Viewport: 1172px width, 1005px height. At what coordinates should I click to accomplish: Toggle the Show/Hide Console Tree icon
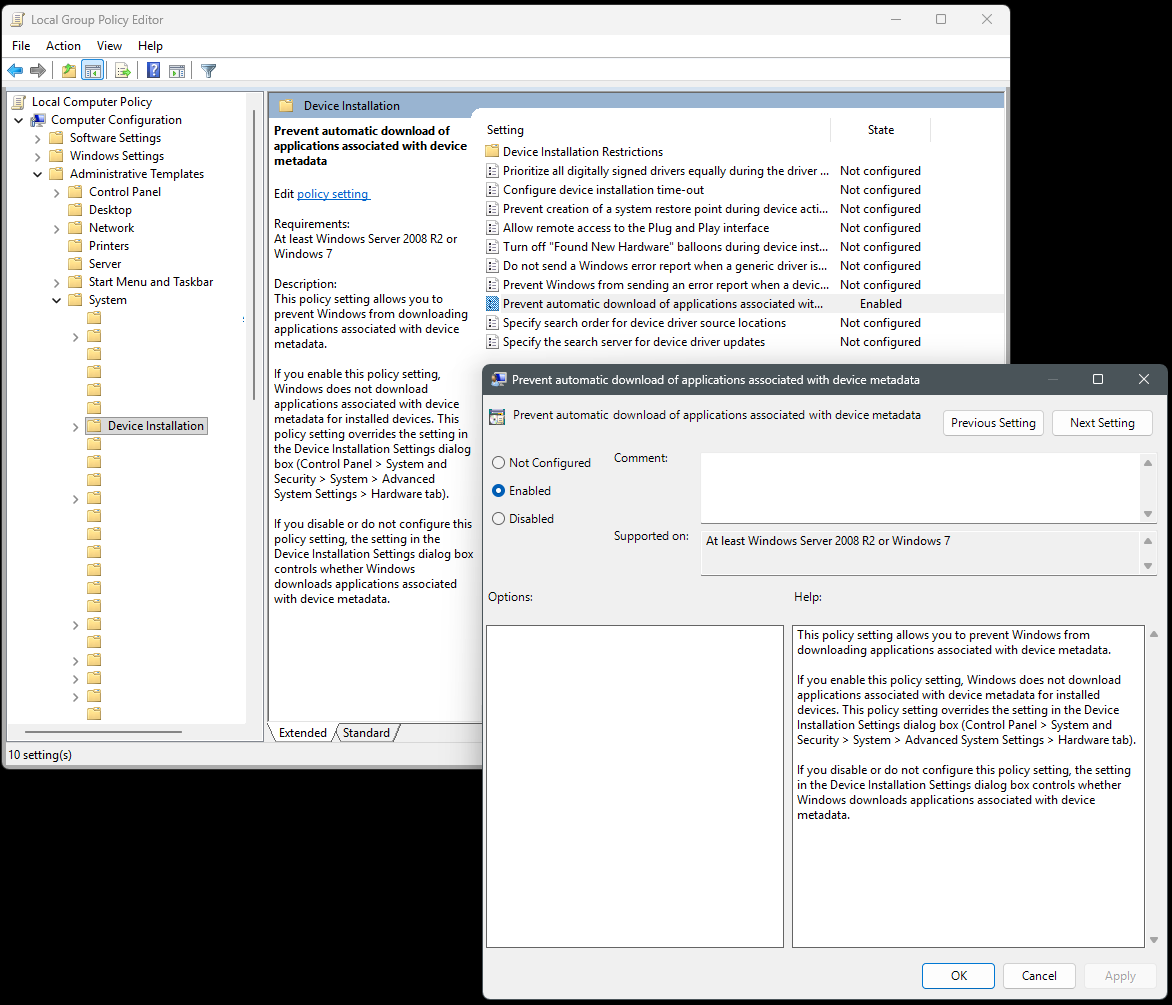(93, 71)
